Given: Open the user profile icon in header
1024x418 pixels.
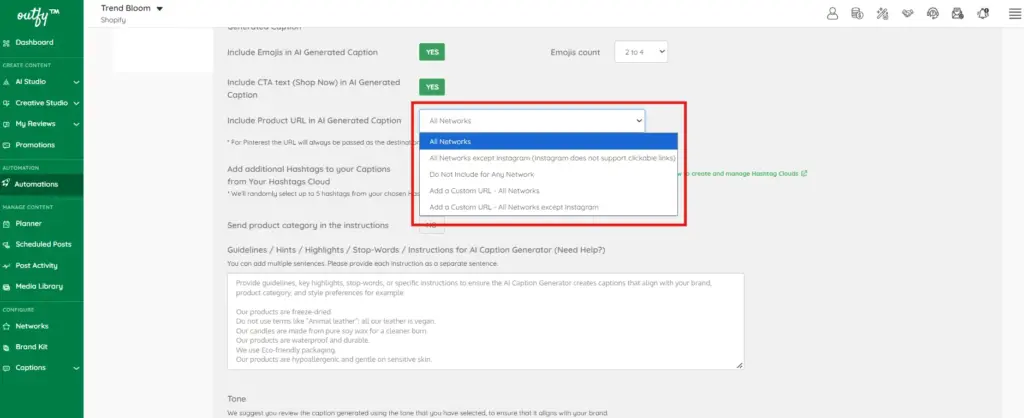Looking at the screenshot, I should (x=832, y=13).
